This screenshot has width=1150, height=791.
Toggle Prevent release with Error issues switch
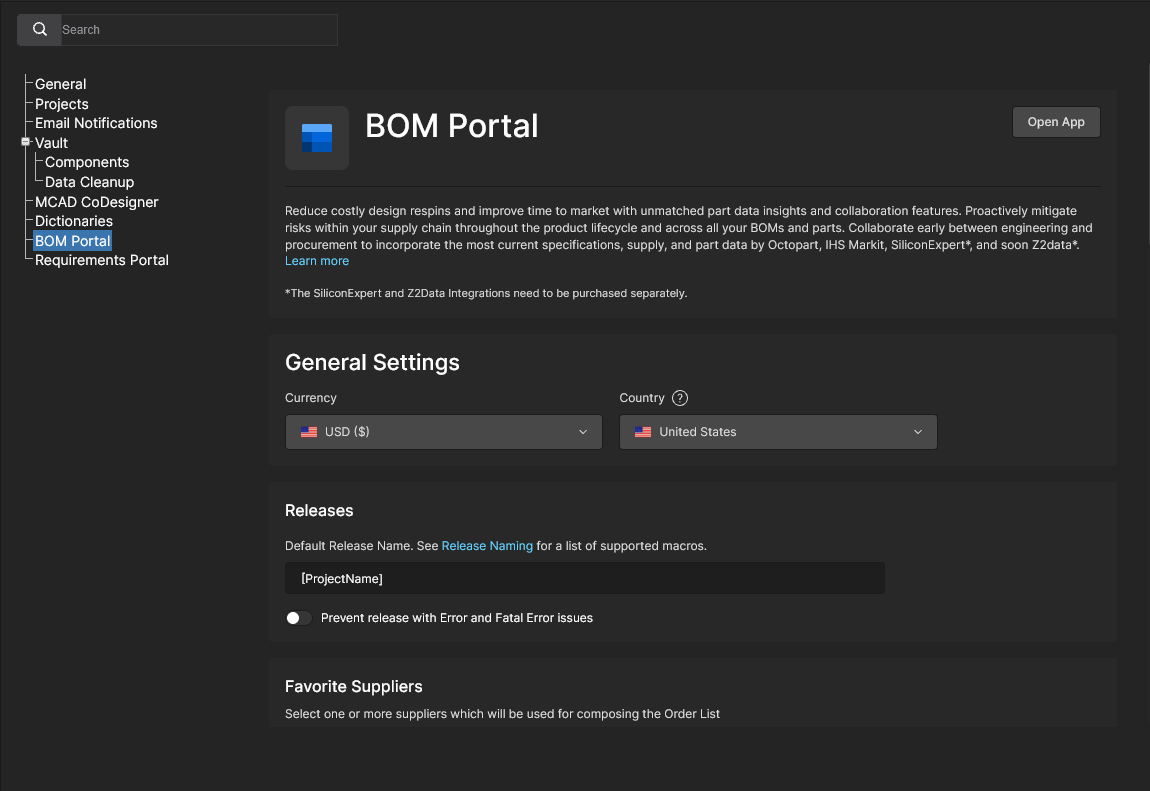pos(298,618)
